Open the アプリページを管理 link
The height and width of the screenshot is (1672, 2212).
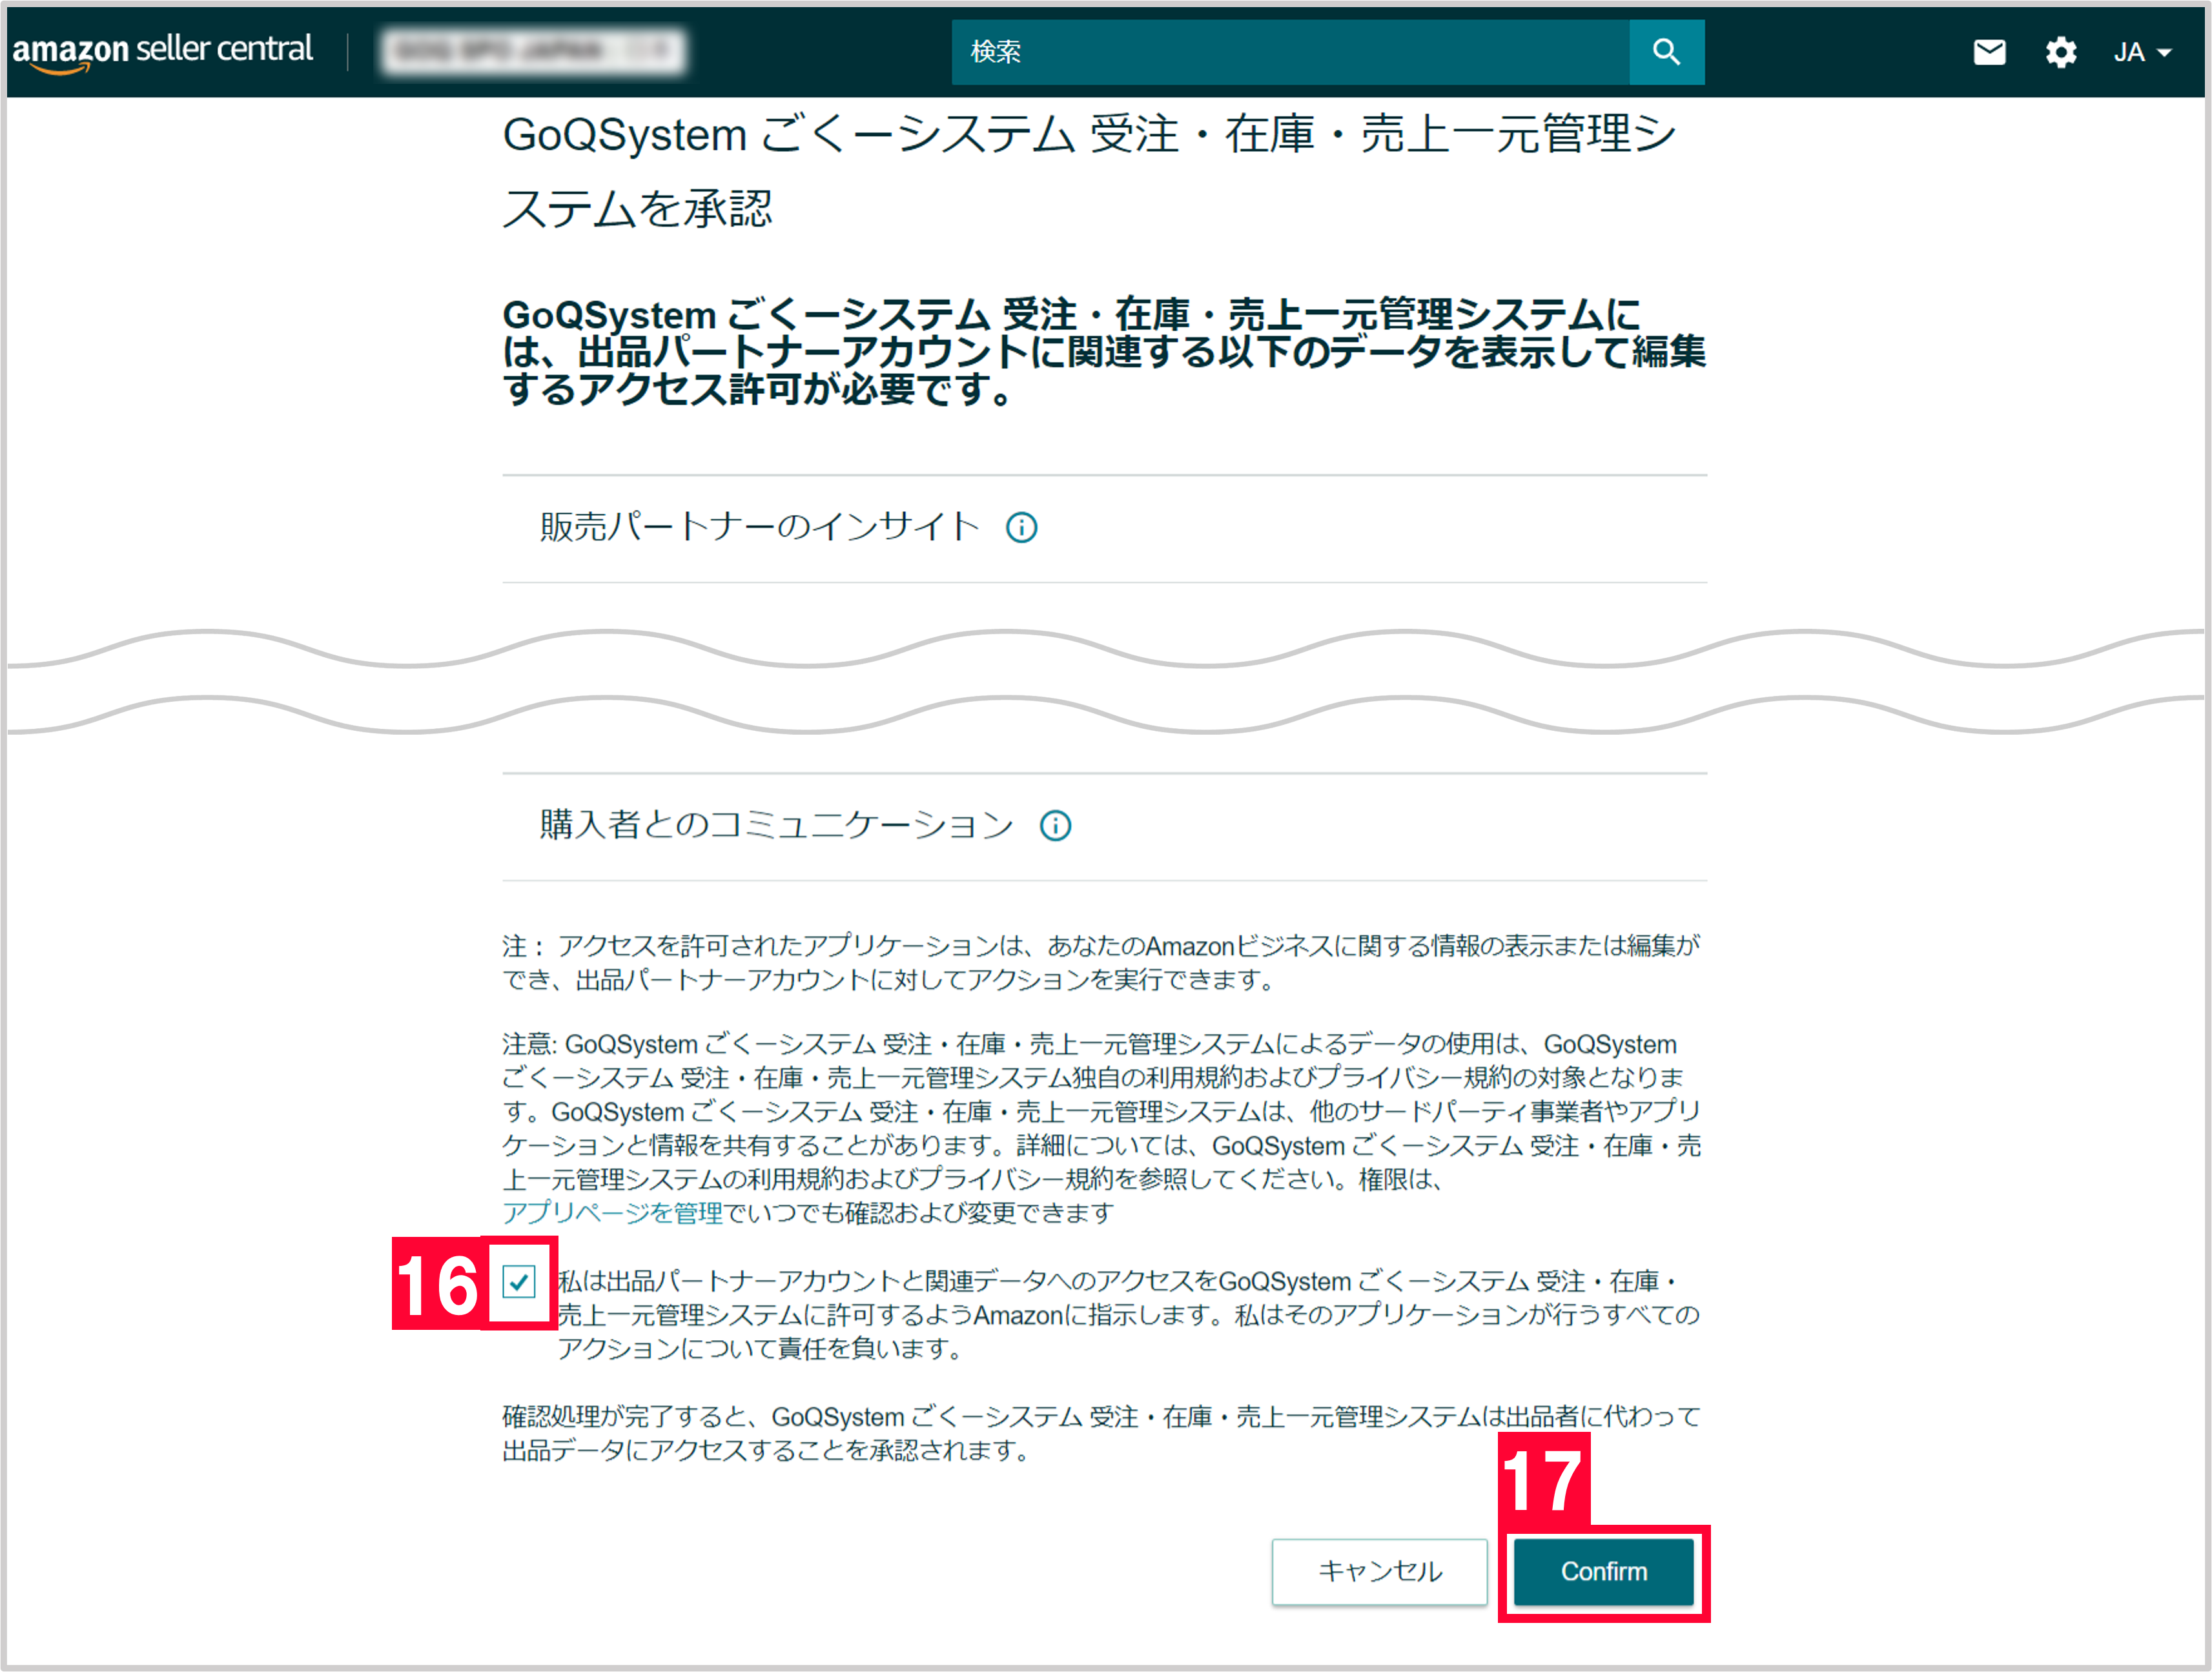click(612, 1213)
